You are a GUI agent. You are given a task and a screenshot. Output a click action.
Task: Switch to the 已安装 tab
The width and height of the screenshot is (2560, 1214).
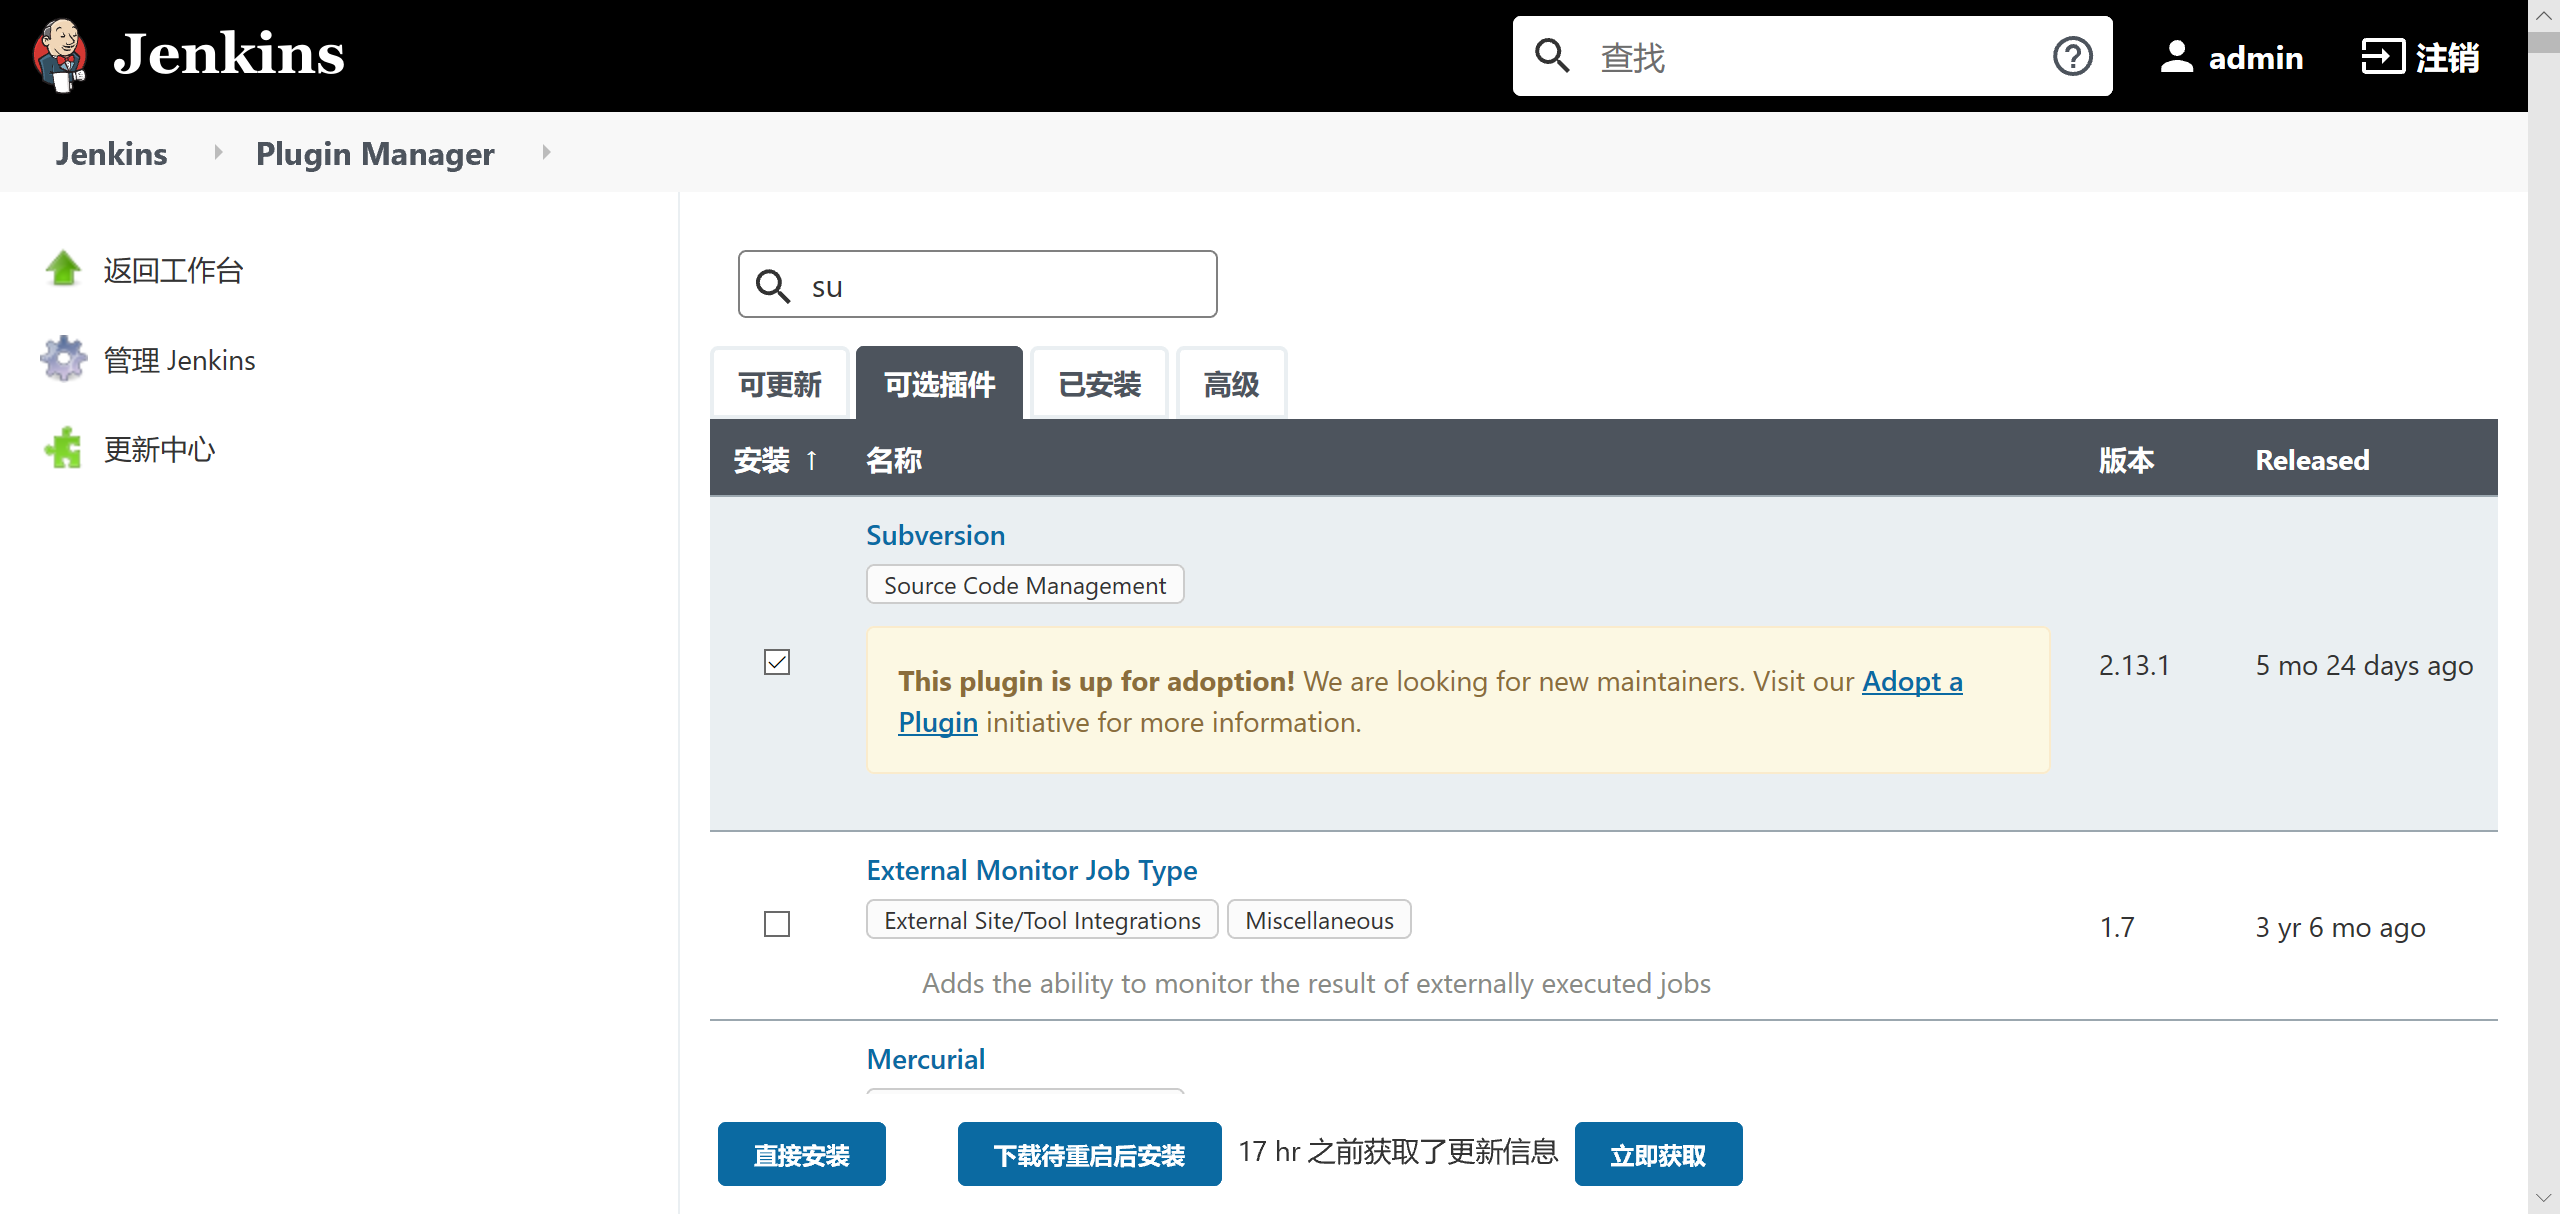(1099, 384)
